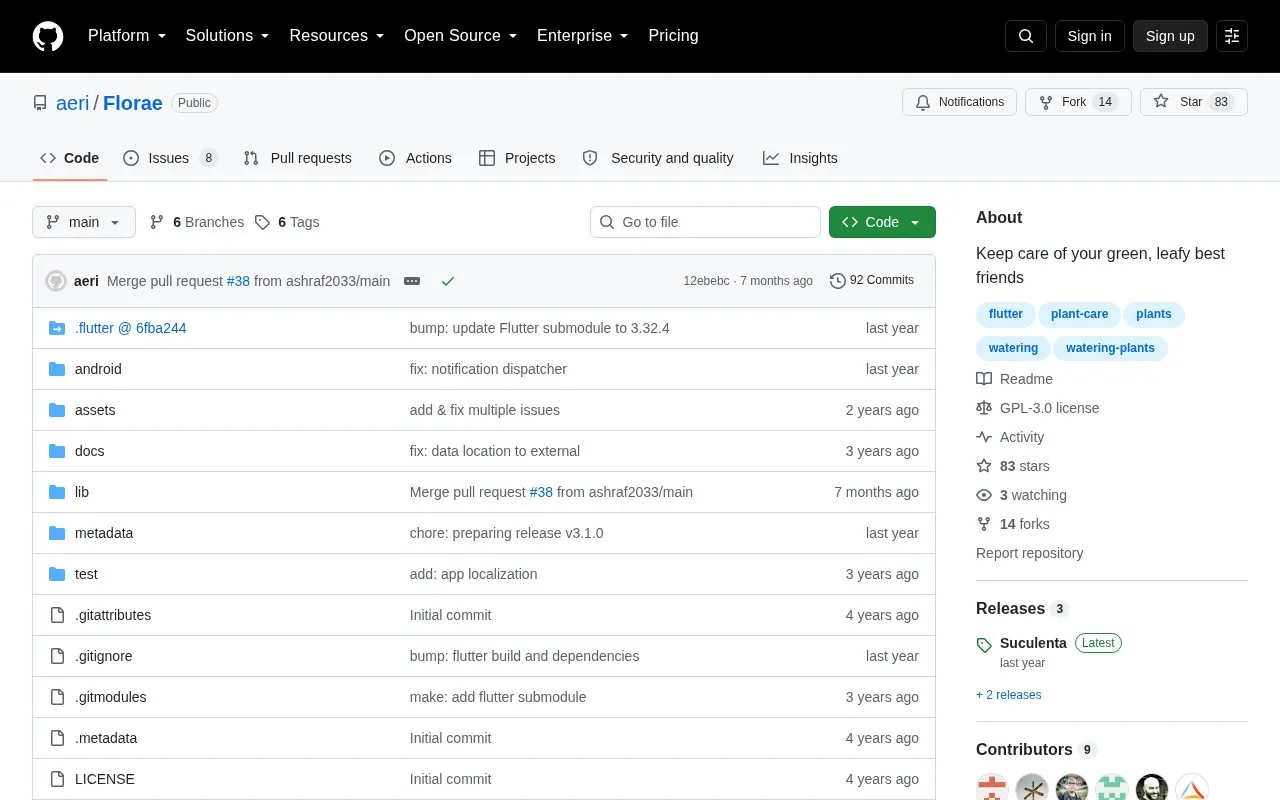Star the Florae repository
The height and width of the screenshot is (800, 1280).
(1193, 102)
